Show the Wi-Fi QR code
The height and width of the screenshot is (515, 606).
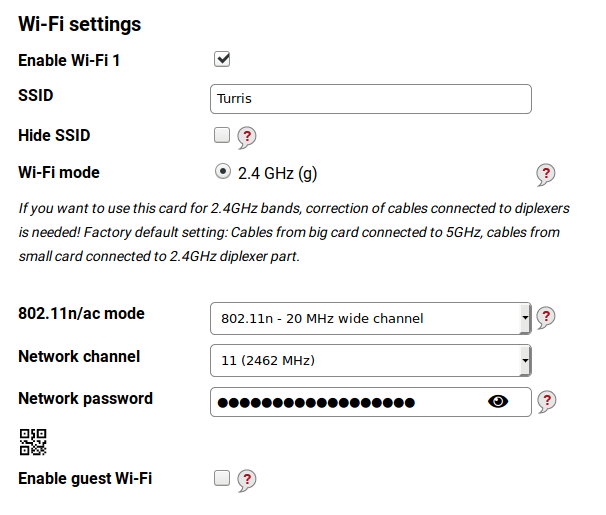[x=33, y=442]
